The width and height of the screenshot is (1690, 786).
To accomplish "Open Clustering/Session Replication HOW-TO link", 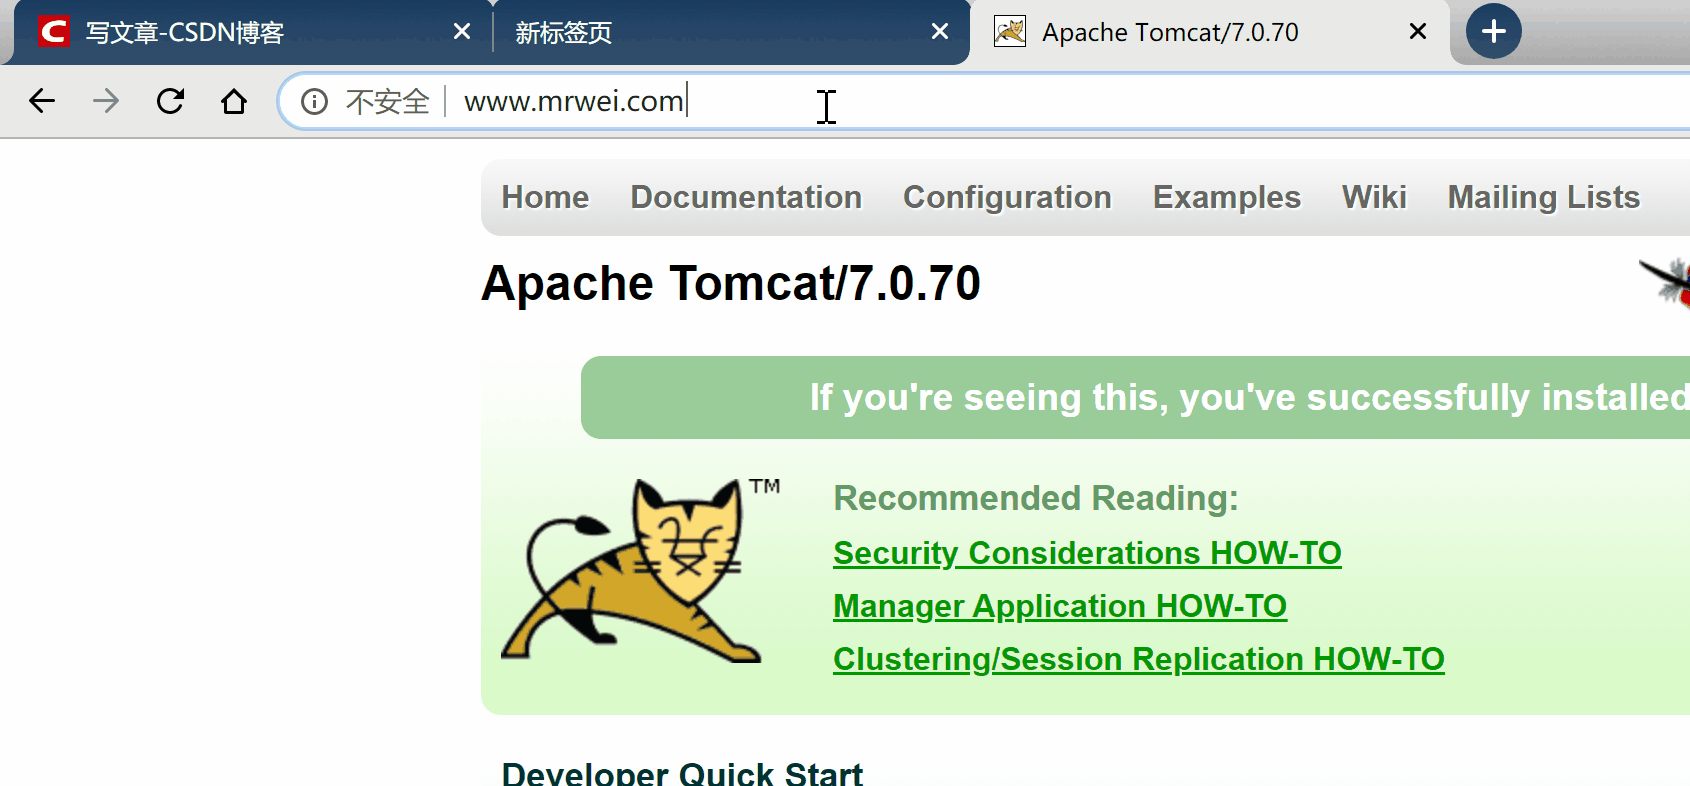I will coord(1139,659).
